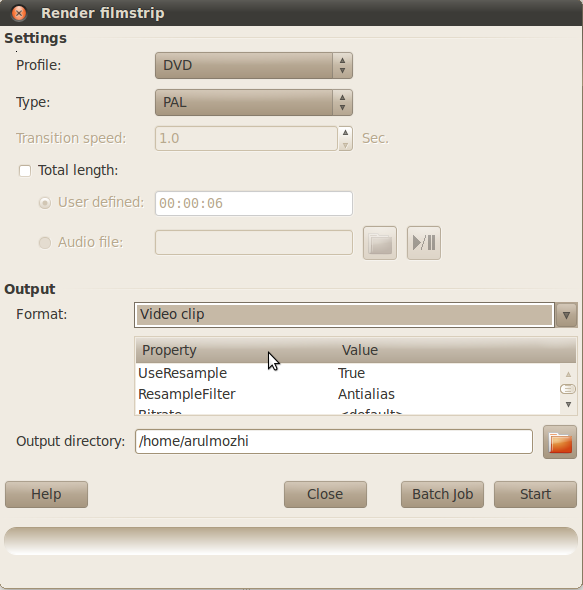Browse output directory with orange folder icon
583x590 pixels.
(560, 442)
